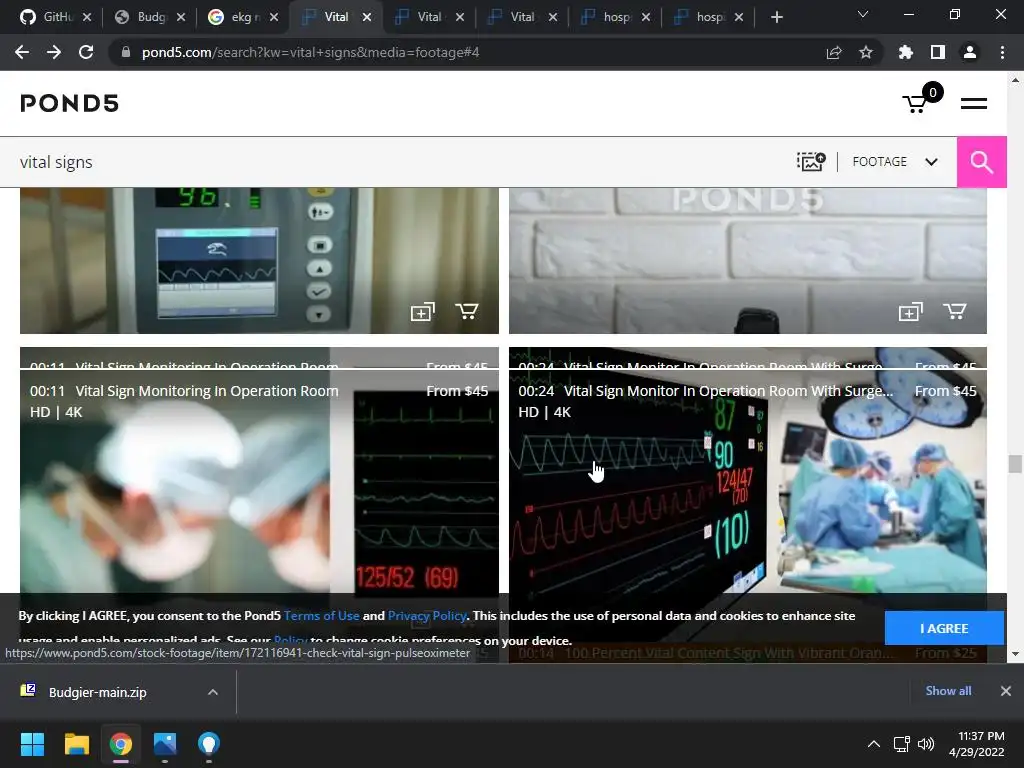Close the active Vital tab
1024x768 pixels.
click(367, 17)
